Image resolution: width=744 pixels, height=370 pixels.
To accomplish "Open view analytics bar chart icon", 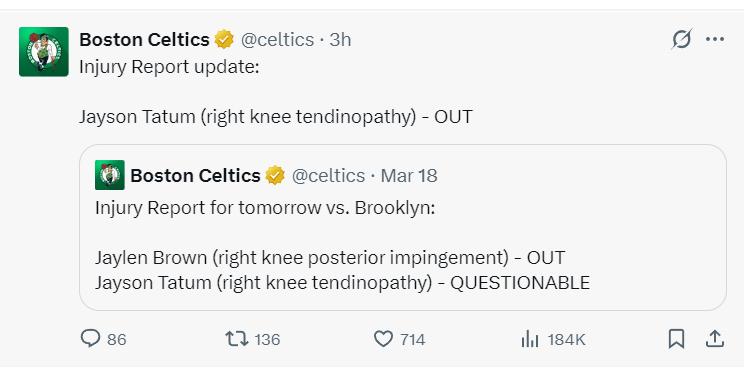I will coord(530,339).
